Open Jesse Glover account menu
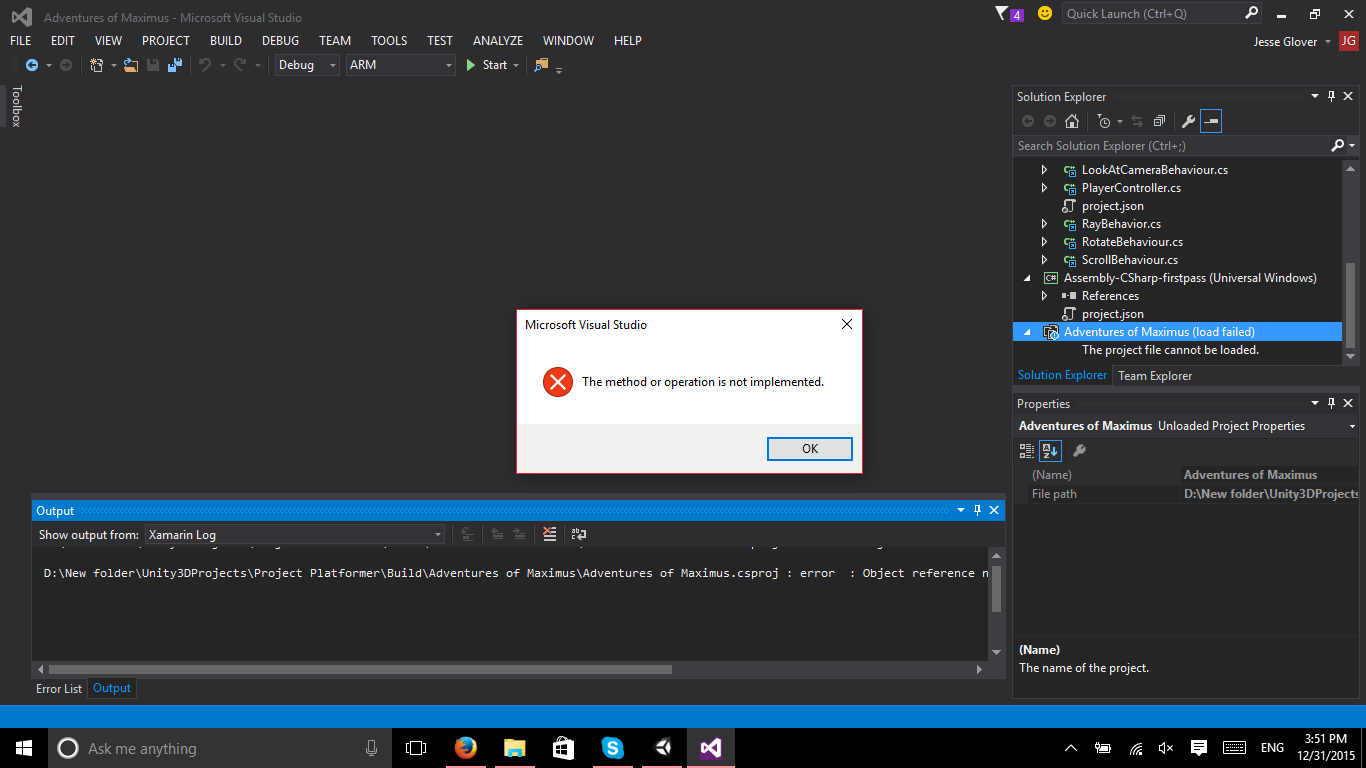The height and width of the screenshot is (768, 1366). click(x=1292, y=41)
